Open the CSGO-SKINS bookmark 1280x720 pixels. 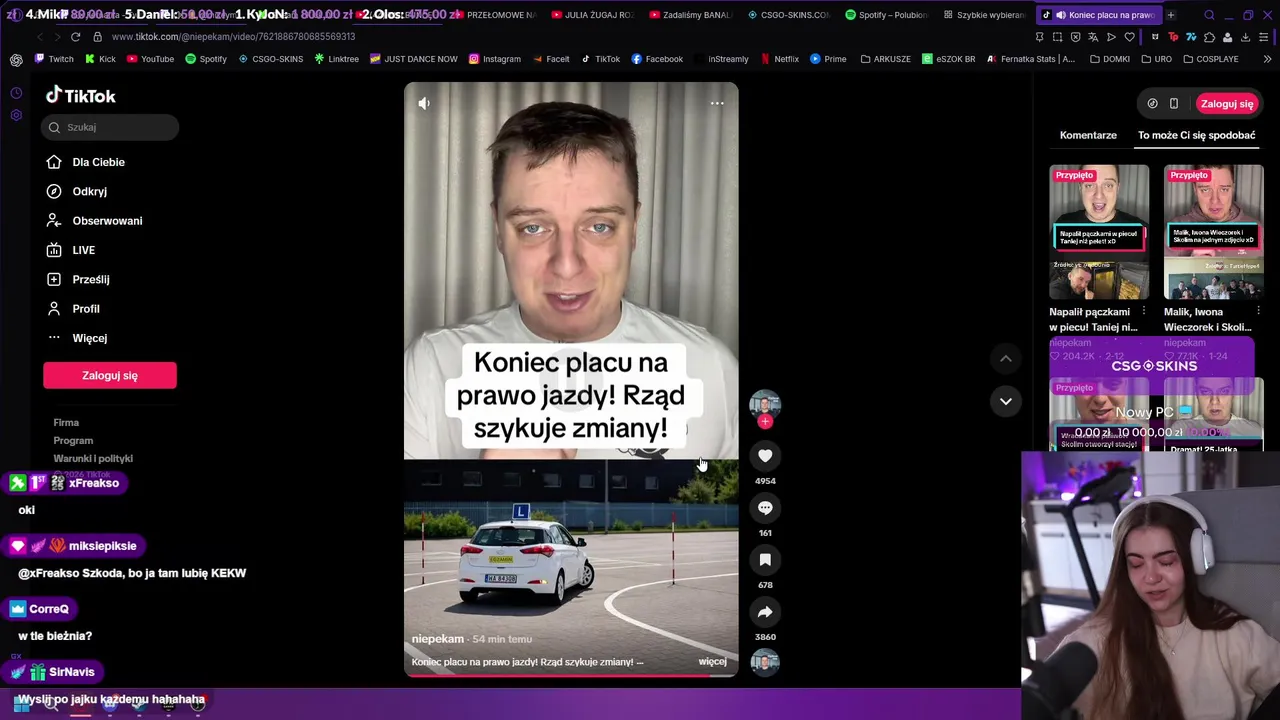click(x=270, y=59)
